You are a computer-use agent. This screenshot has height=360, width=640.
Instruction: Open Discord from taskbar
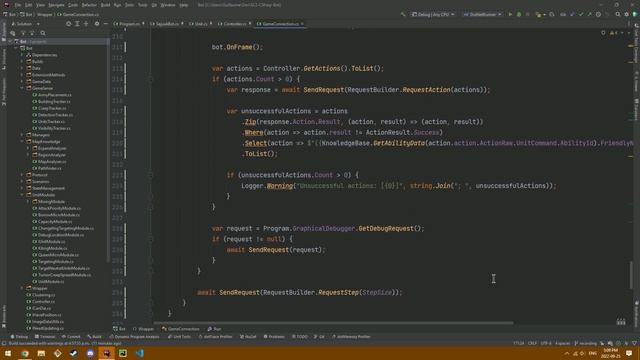[90, 353]
